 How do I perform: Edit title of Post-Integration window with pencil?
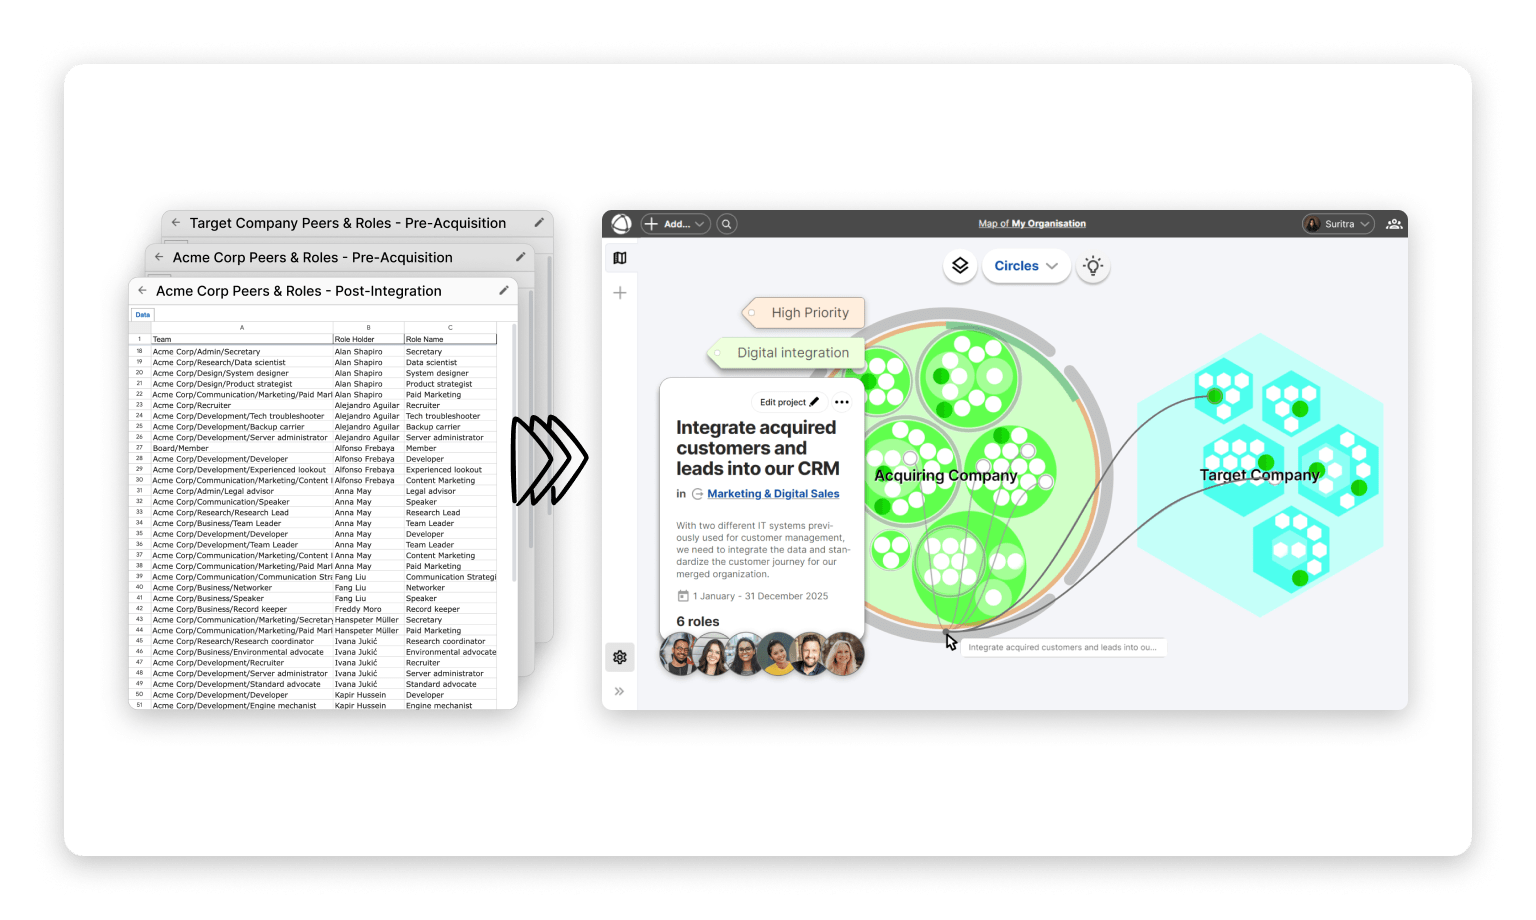point(504,290)
